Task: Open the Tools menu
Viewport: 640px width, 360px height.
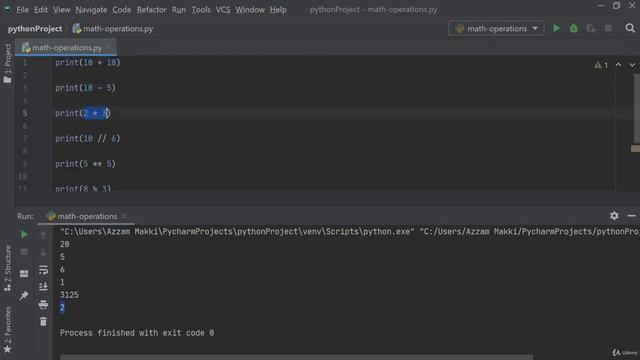Action: pyautogui.click(x=201, y=9)
